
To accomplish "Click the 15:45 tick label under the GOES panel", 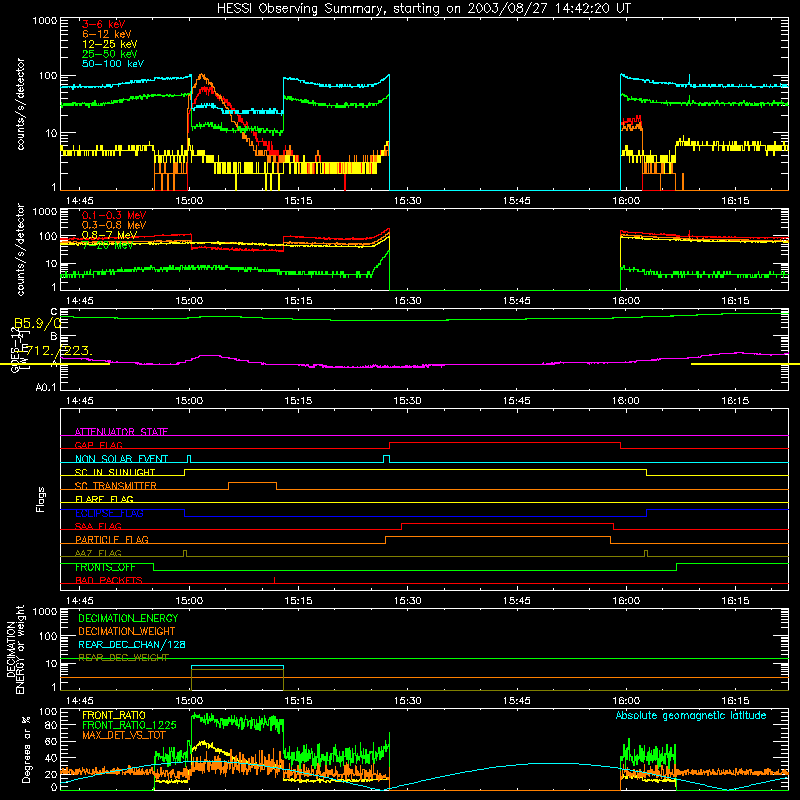I will [x=517, y=401].
